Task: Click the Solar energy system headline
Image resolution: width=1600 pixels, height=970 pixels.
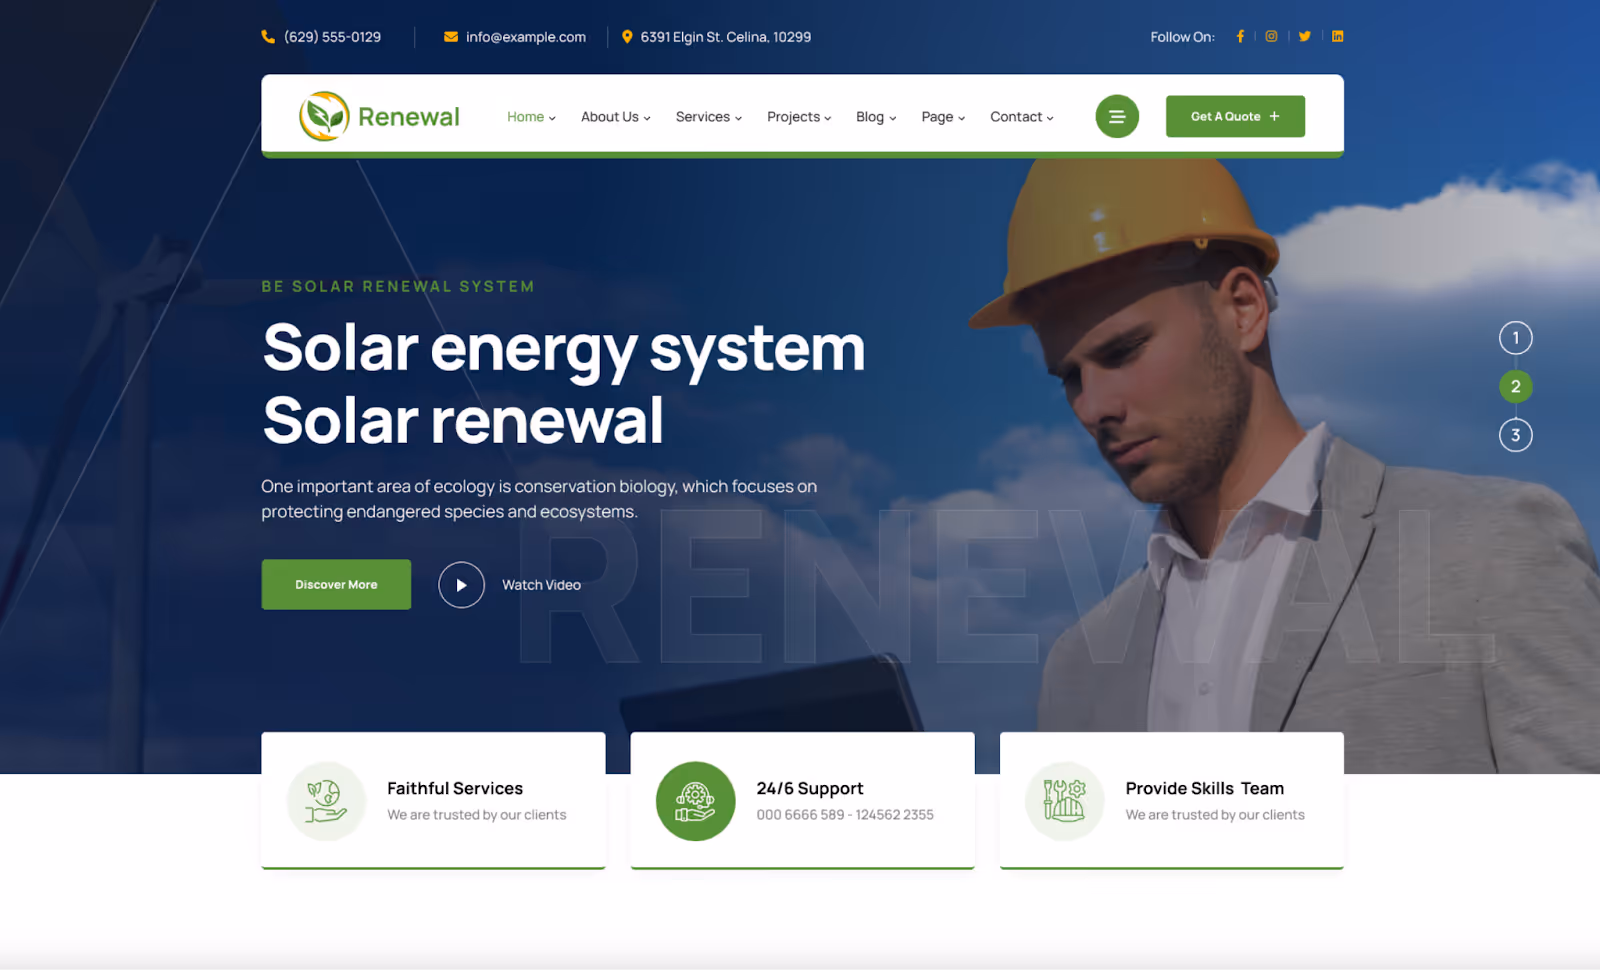Action: pyautogui.click(x=564, y=348)
